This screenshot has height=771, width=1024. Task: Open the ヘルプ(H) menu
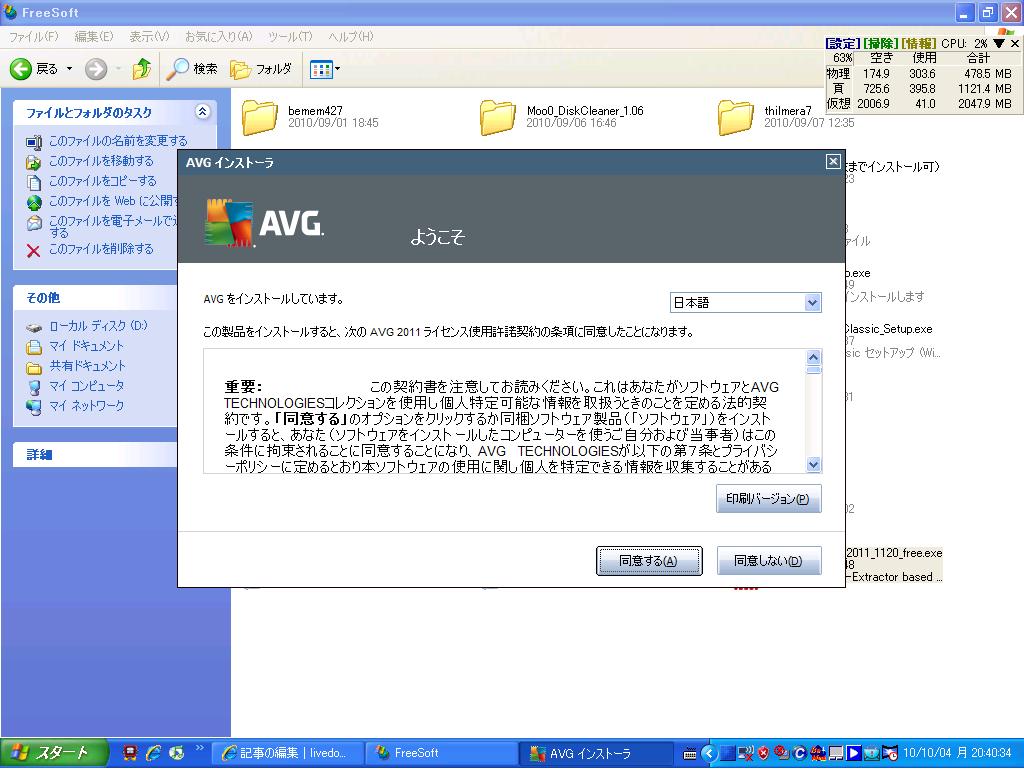351,37
